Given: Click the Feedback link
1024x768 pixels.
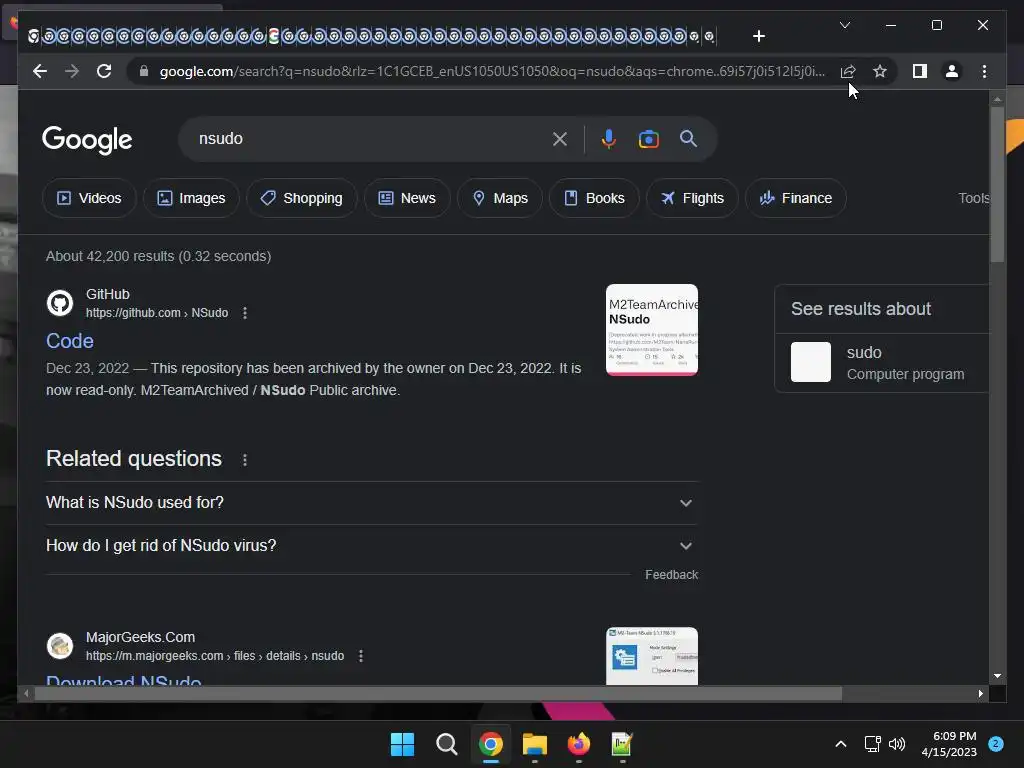Looking at the screenshot, I should point(671,575).
